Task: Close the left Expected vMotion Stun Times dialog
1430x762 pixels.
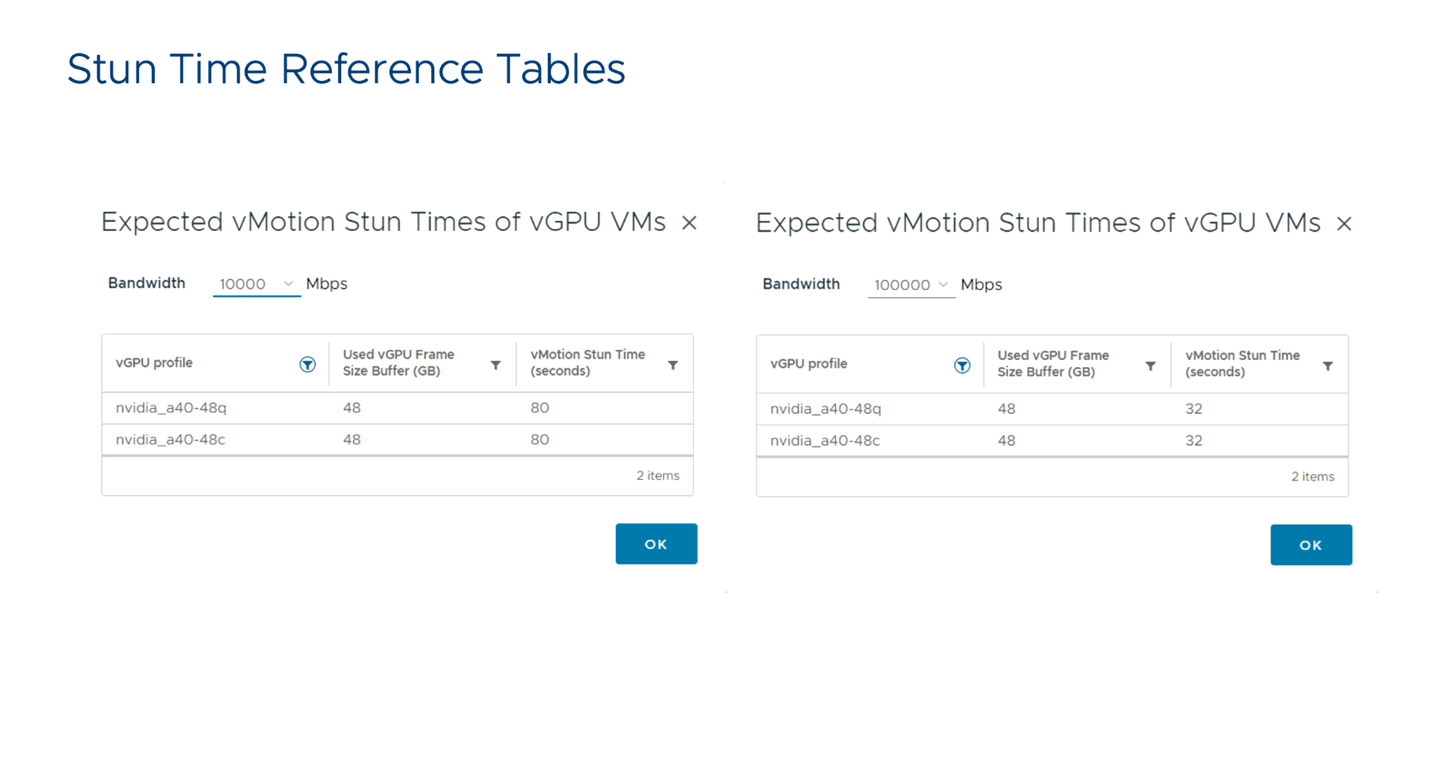Action: [689, 223]
